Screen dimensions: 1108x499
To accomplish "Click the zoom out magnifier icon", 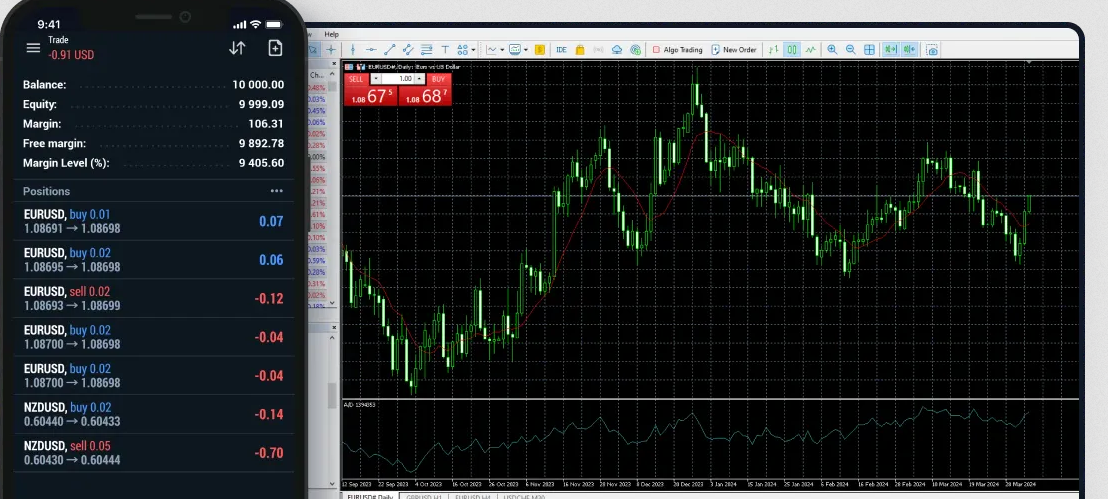I will pyautogui.click(x=850, y=49).
